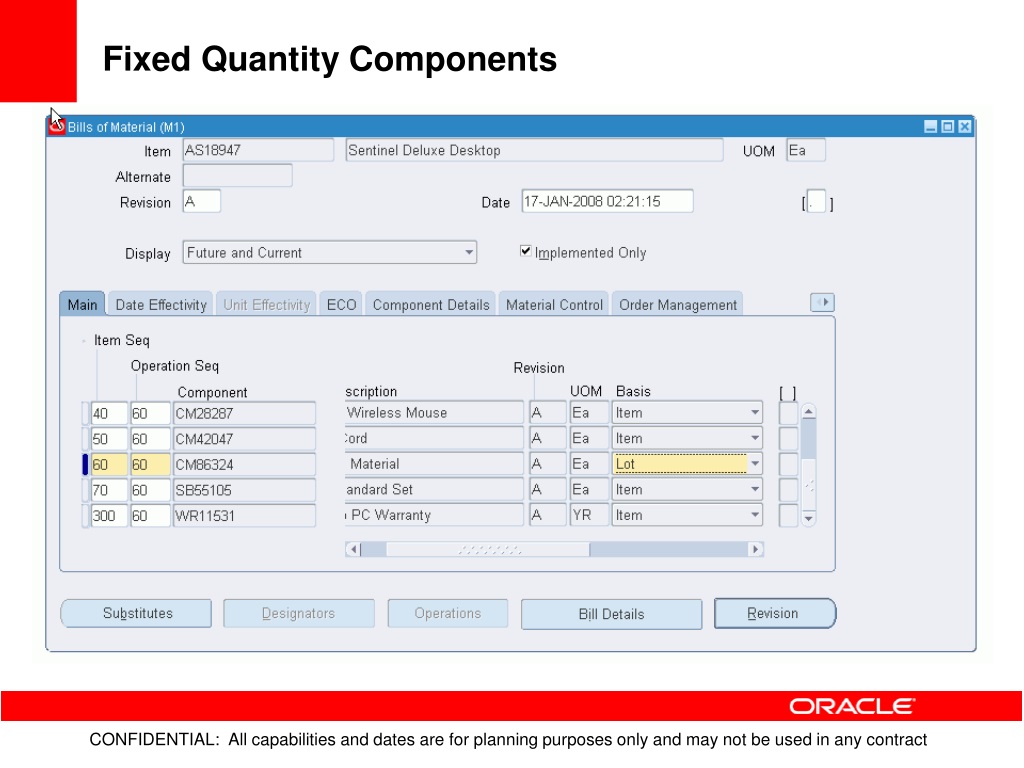Click the up arrow of vertical scrollbar
1024x768 pixels.
(808, 411)
